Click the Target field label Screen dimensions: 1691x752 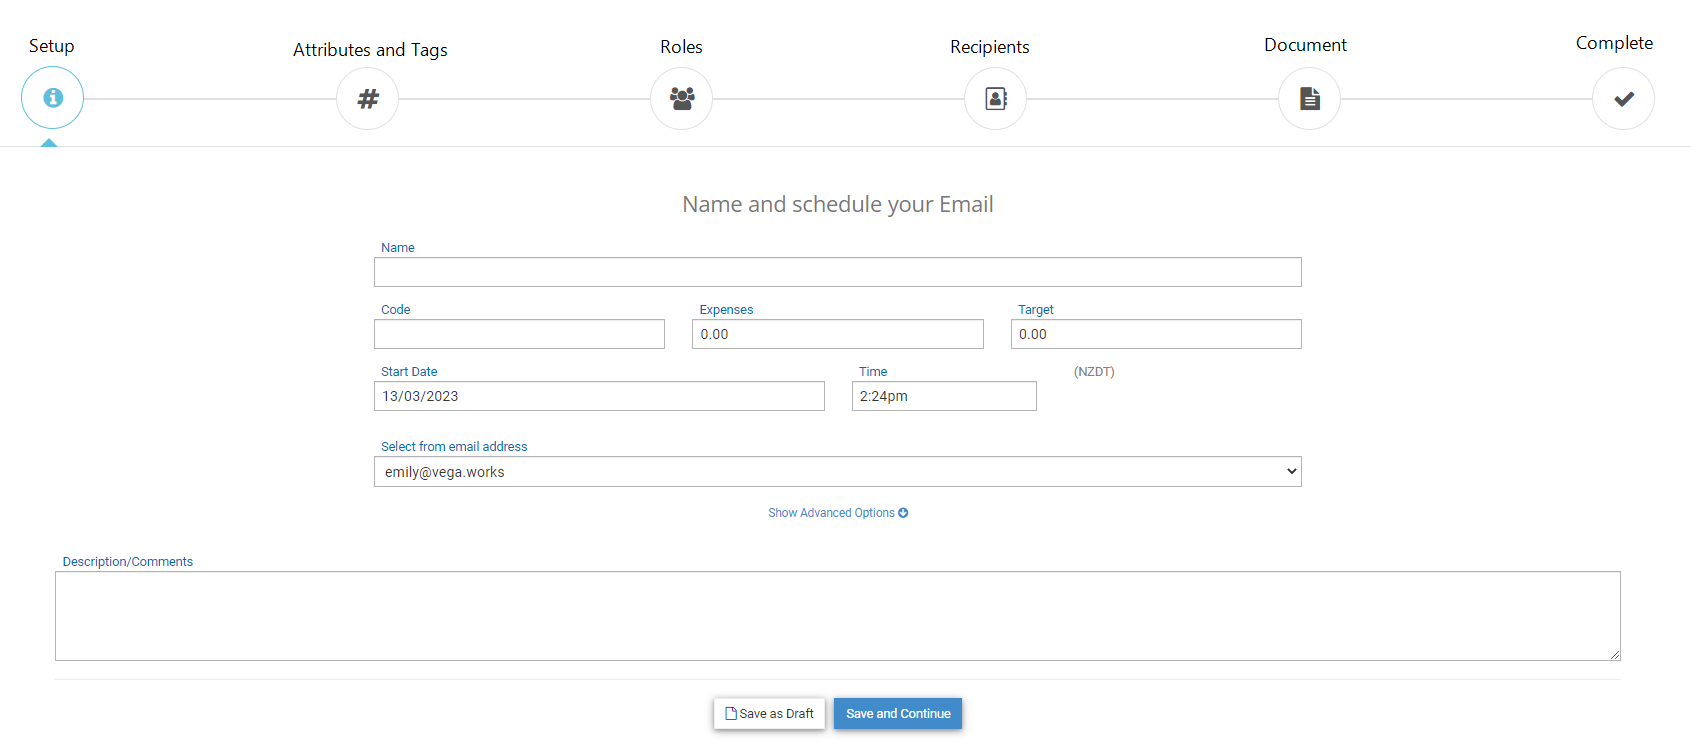pos(1036,310)
